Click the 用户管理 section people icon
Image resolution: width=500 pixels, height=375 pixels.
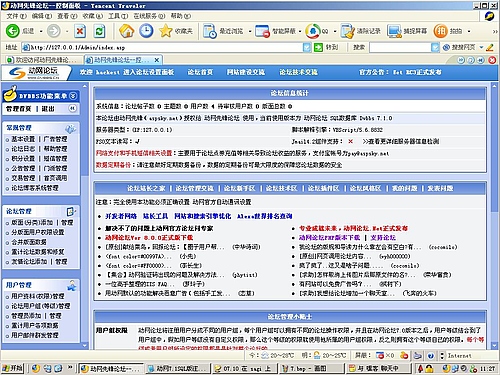pos(71,286)
